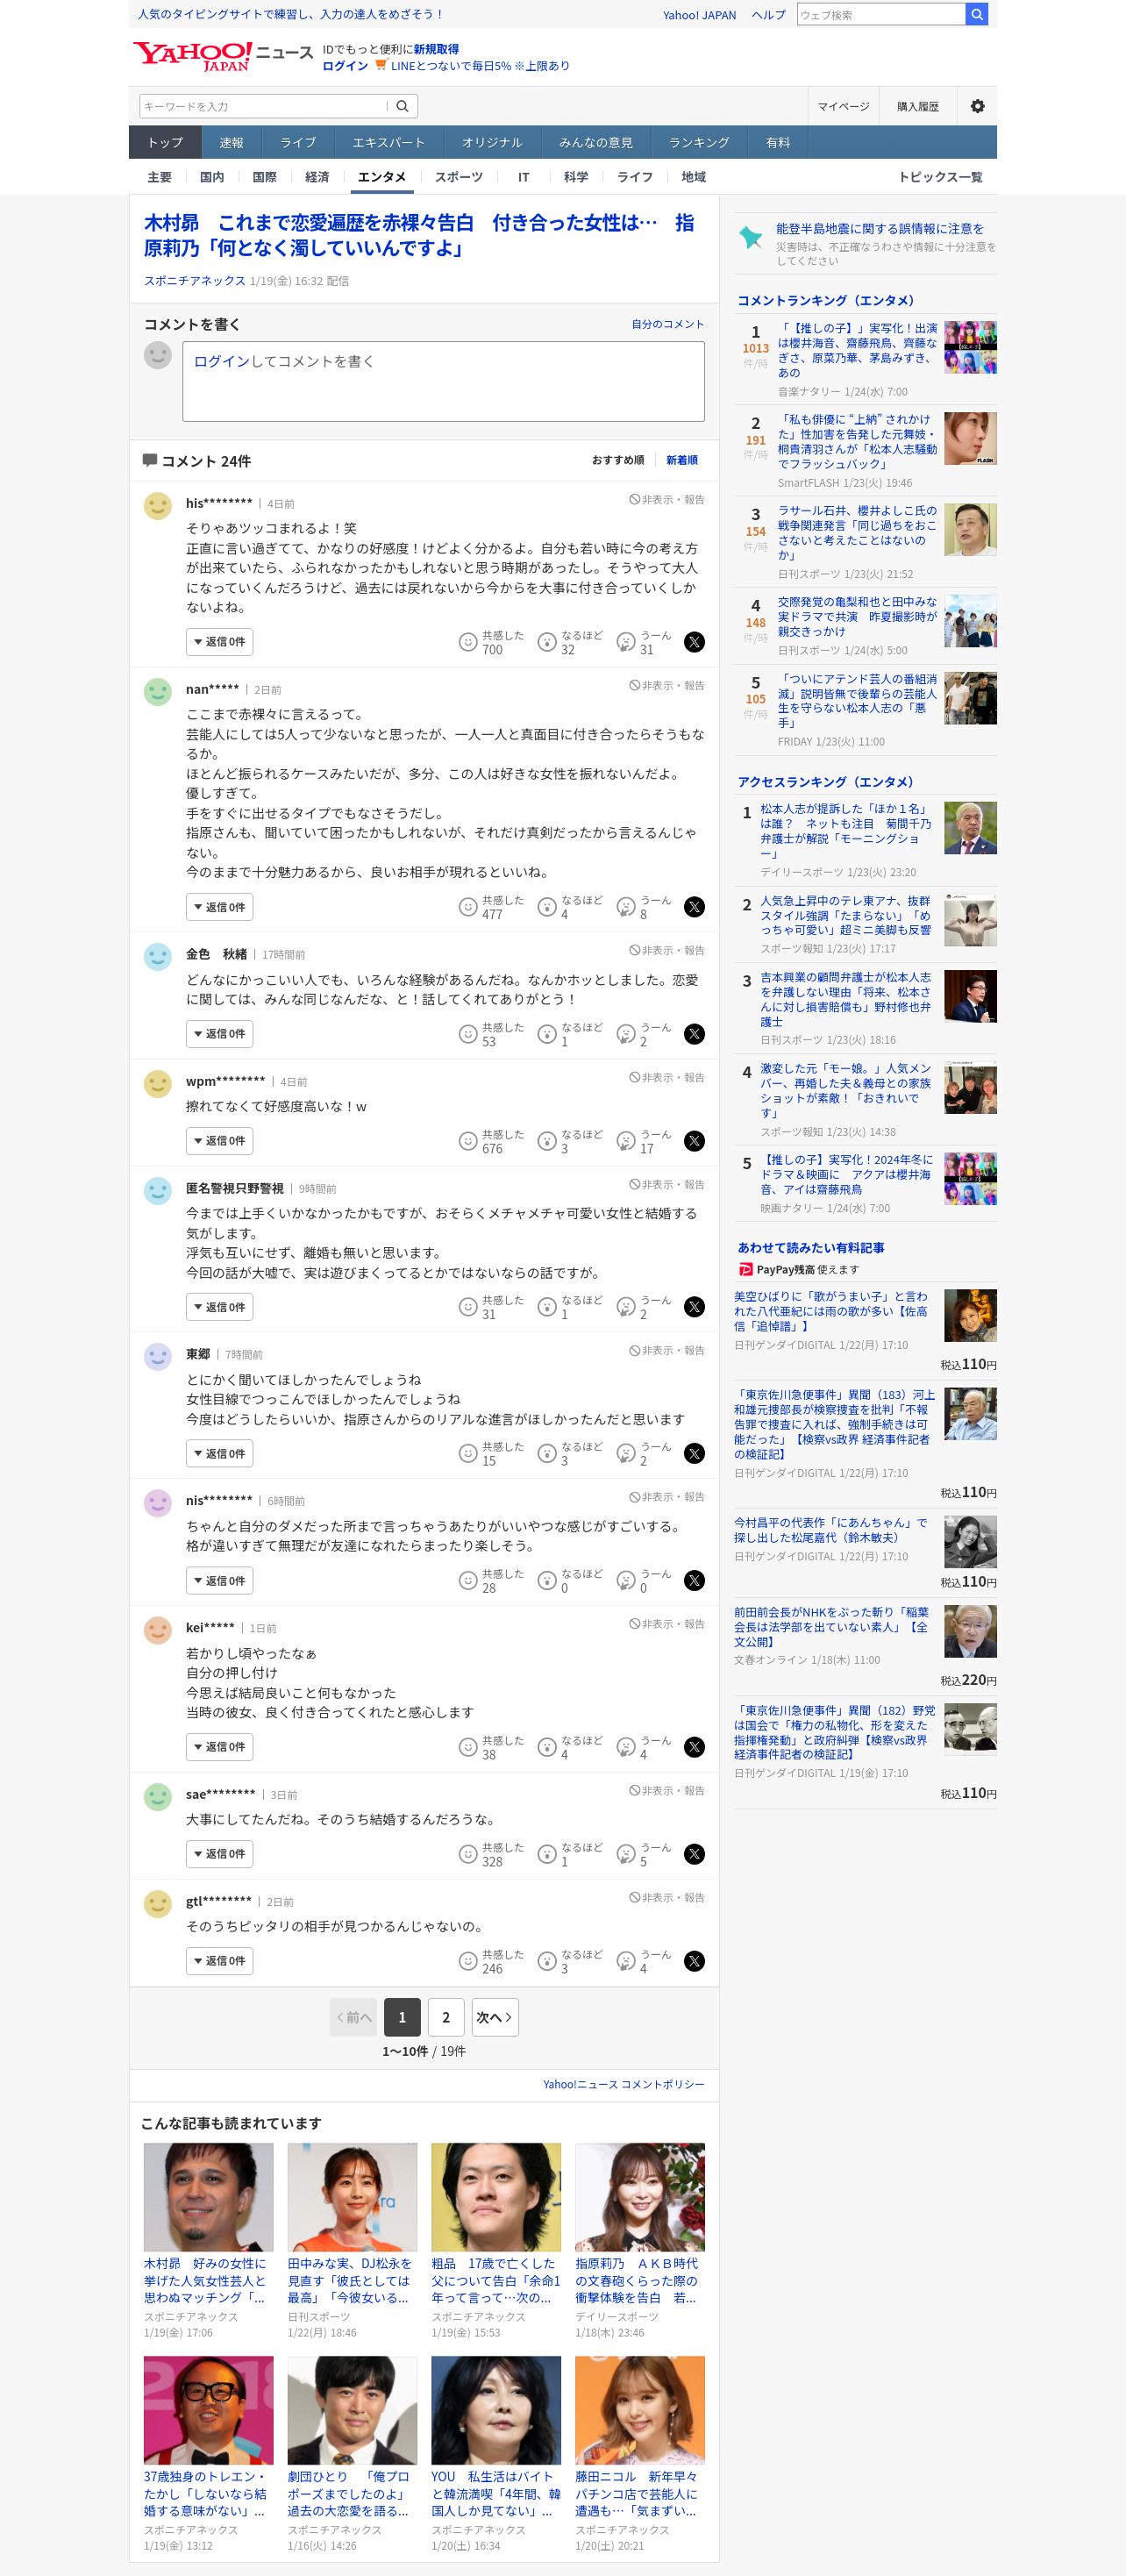The width and height of the screenshot is (1126, 2576).
Task: Expand 返信0件 under his******** comment
Action: (220, 642)
